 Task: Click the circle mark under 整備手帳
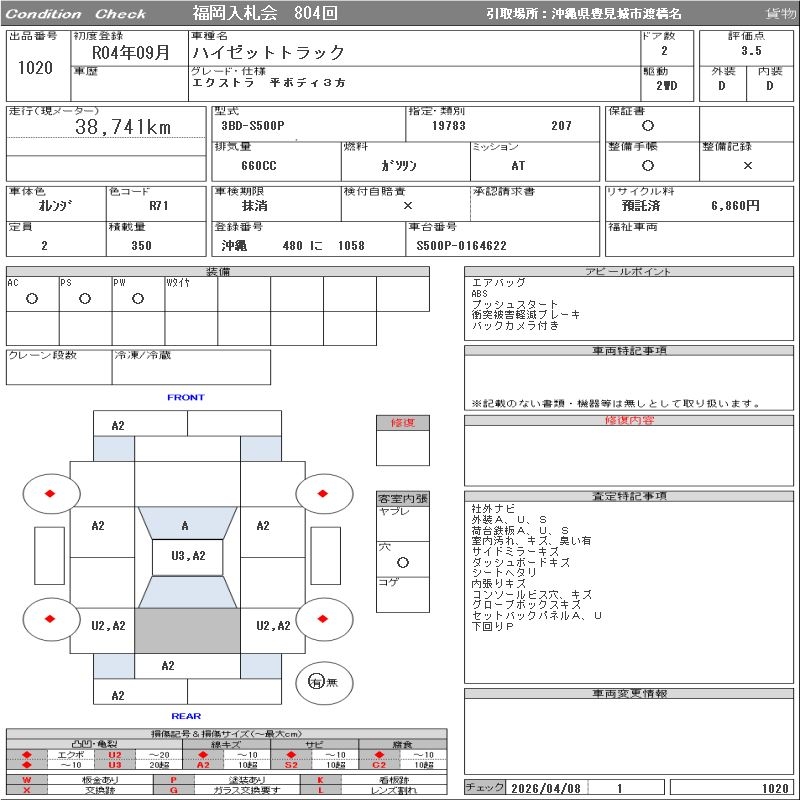coord(648,165)
